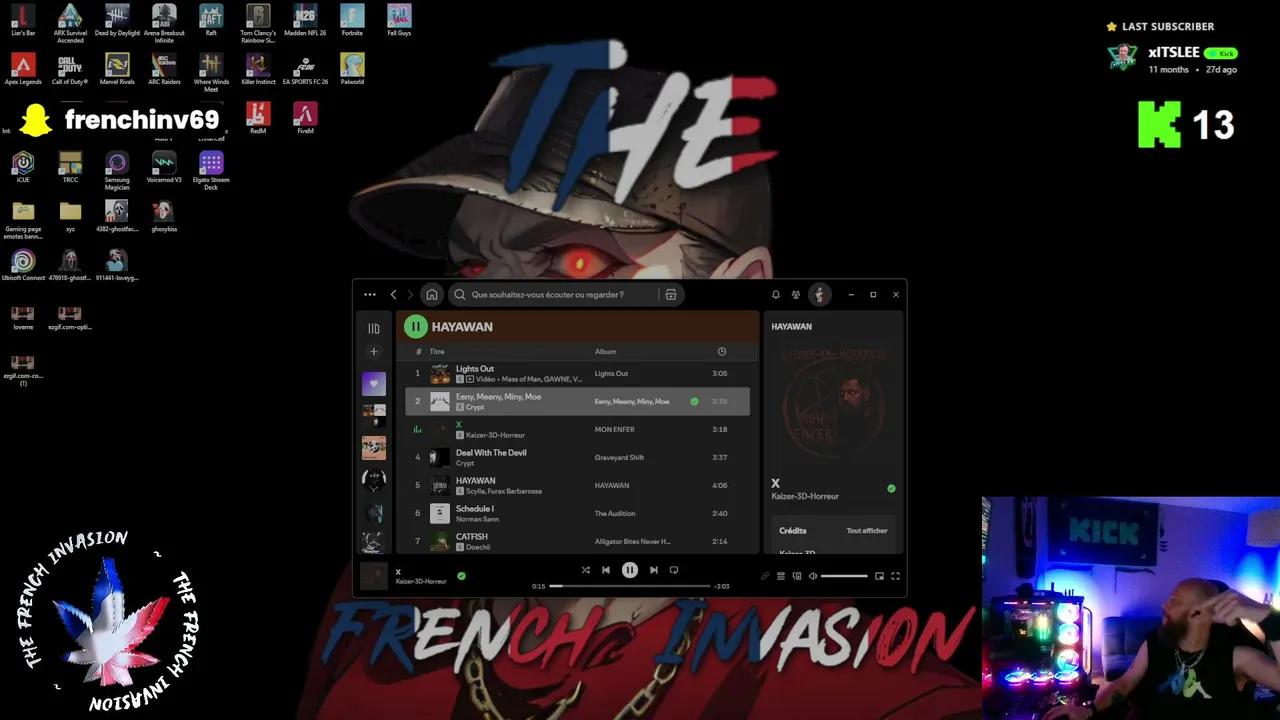The image size is (1280, 720).
Task: Open Fortnite desktop shortcut
Action: pos(352,20)
